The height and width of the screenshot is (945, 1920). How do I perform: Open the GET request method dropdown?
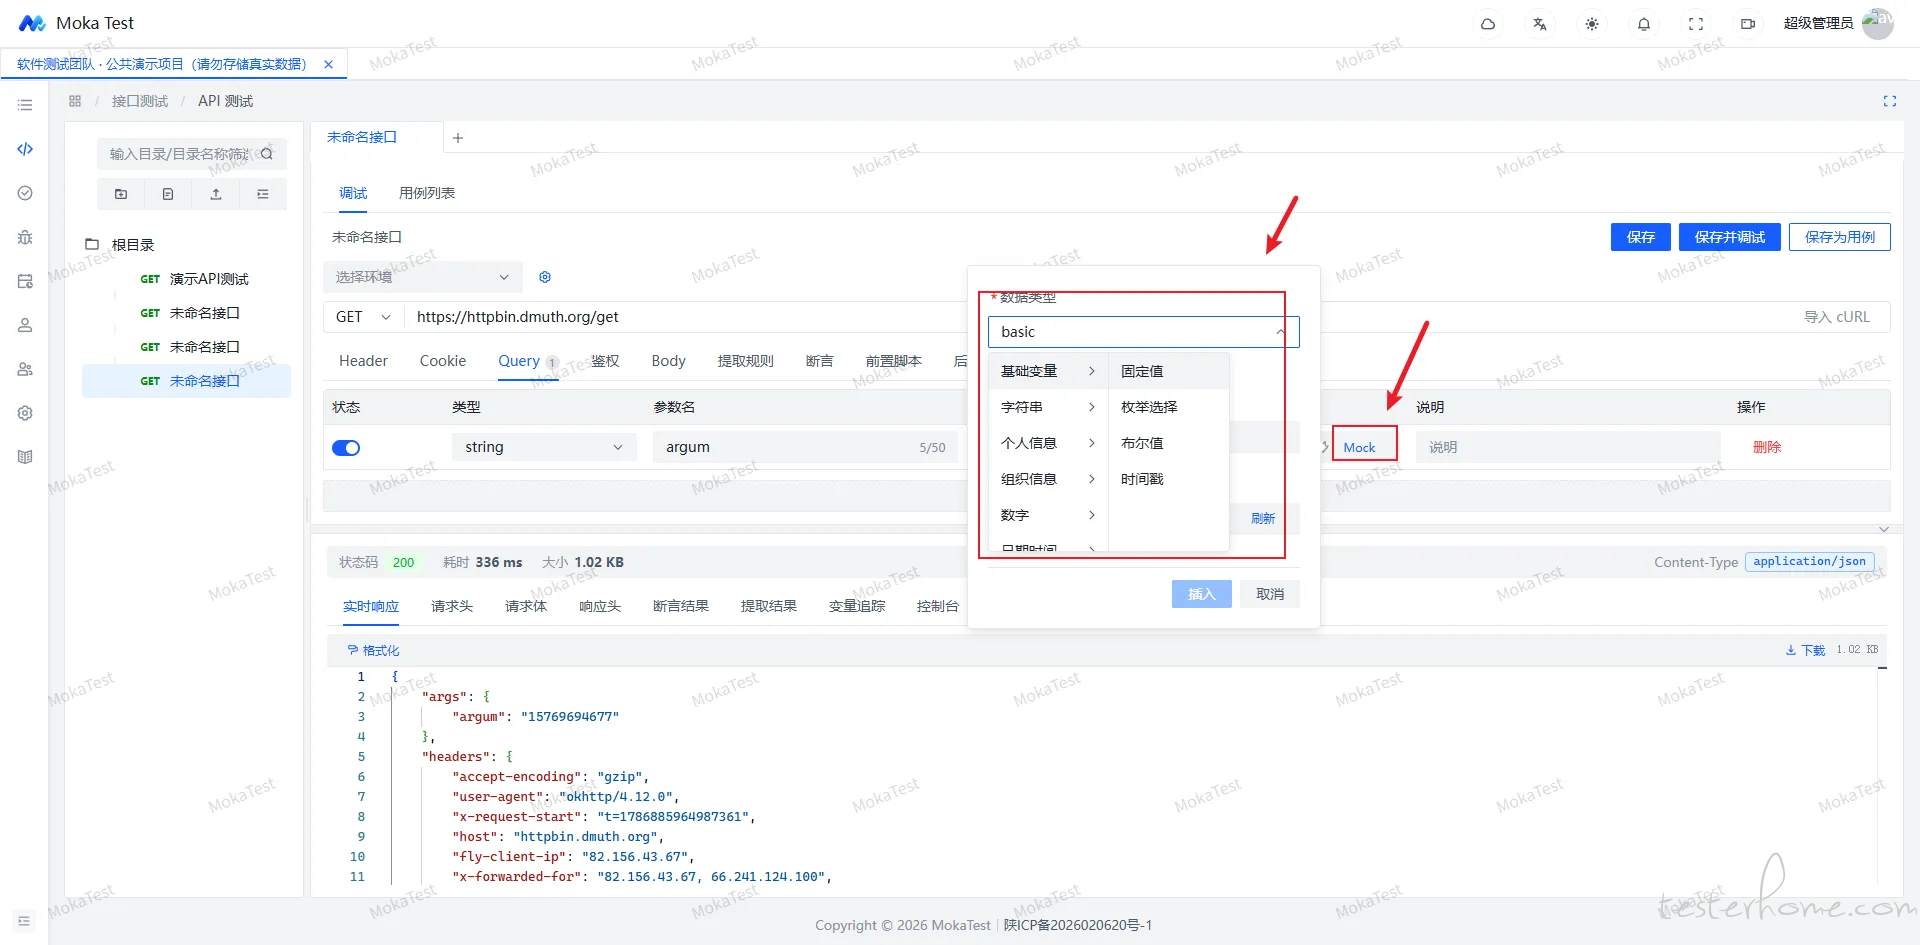[363, 317]
